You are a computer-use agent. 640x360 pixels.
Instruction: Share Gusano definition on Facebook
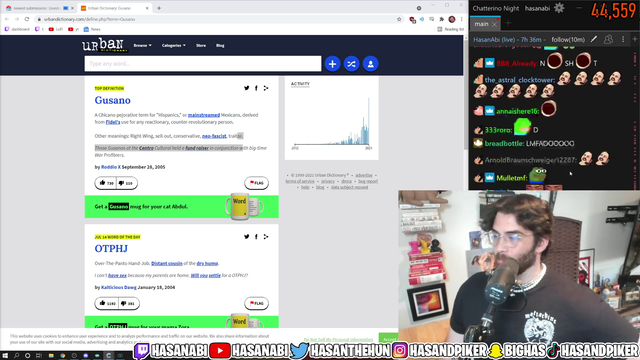pos(256,88)
